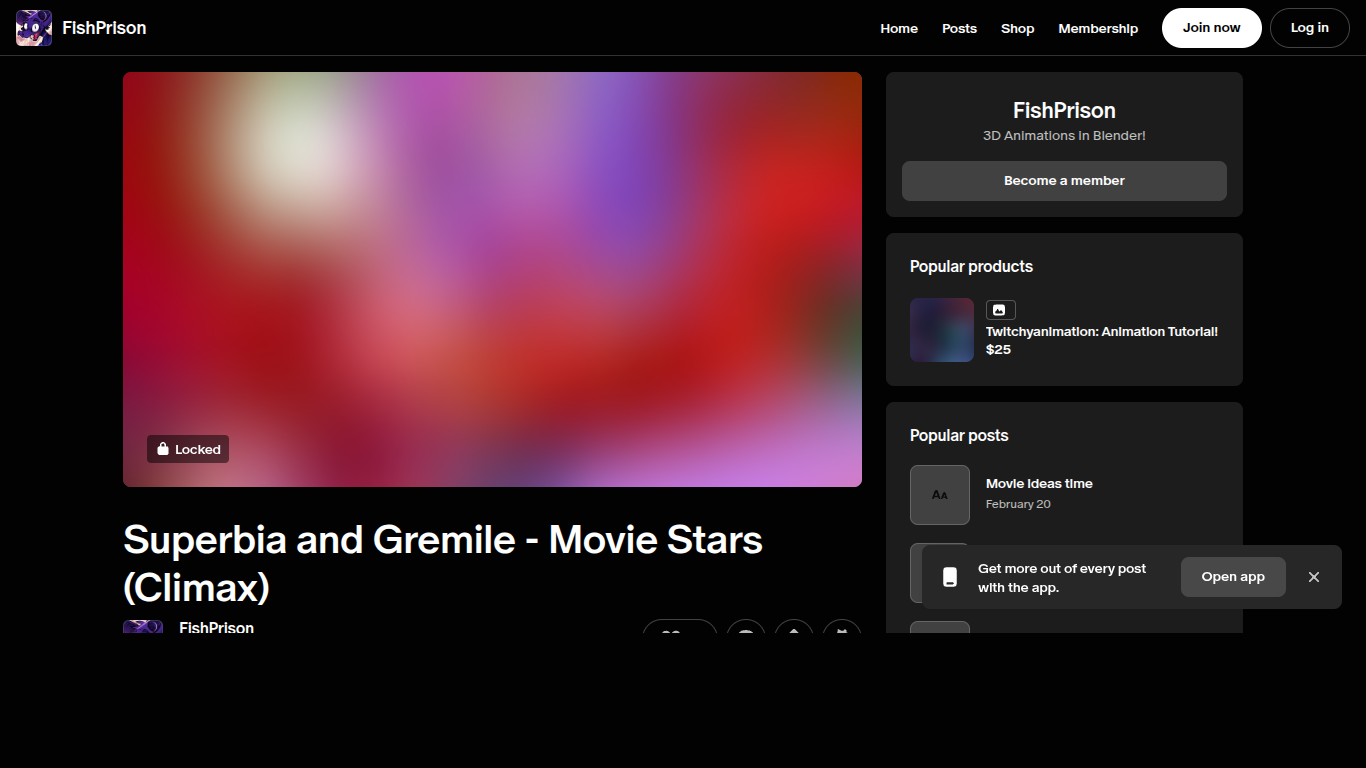1366x768 pixels.
Task: Click the Locked padlock badge on post
Action: (x=188, y=449)
